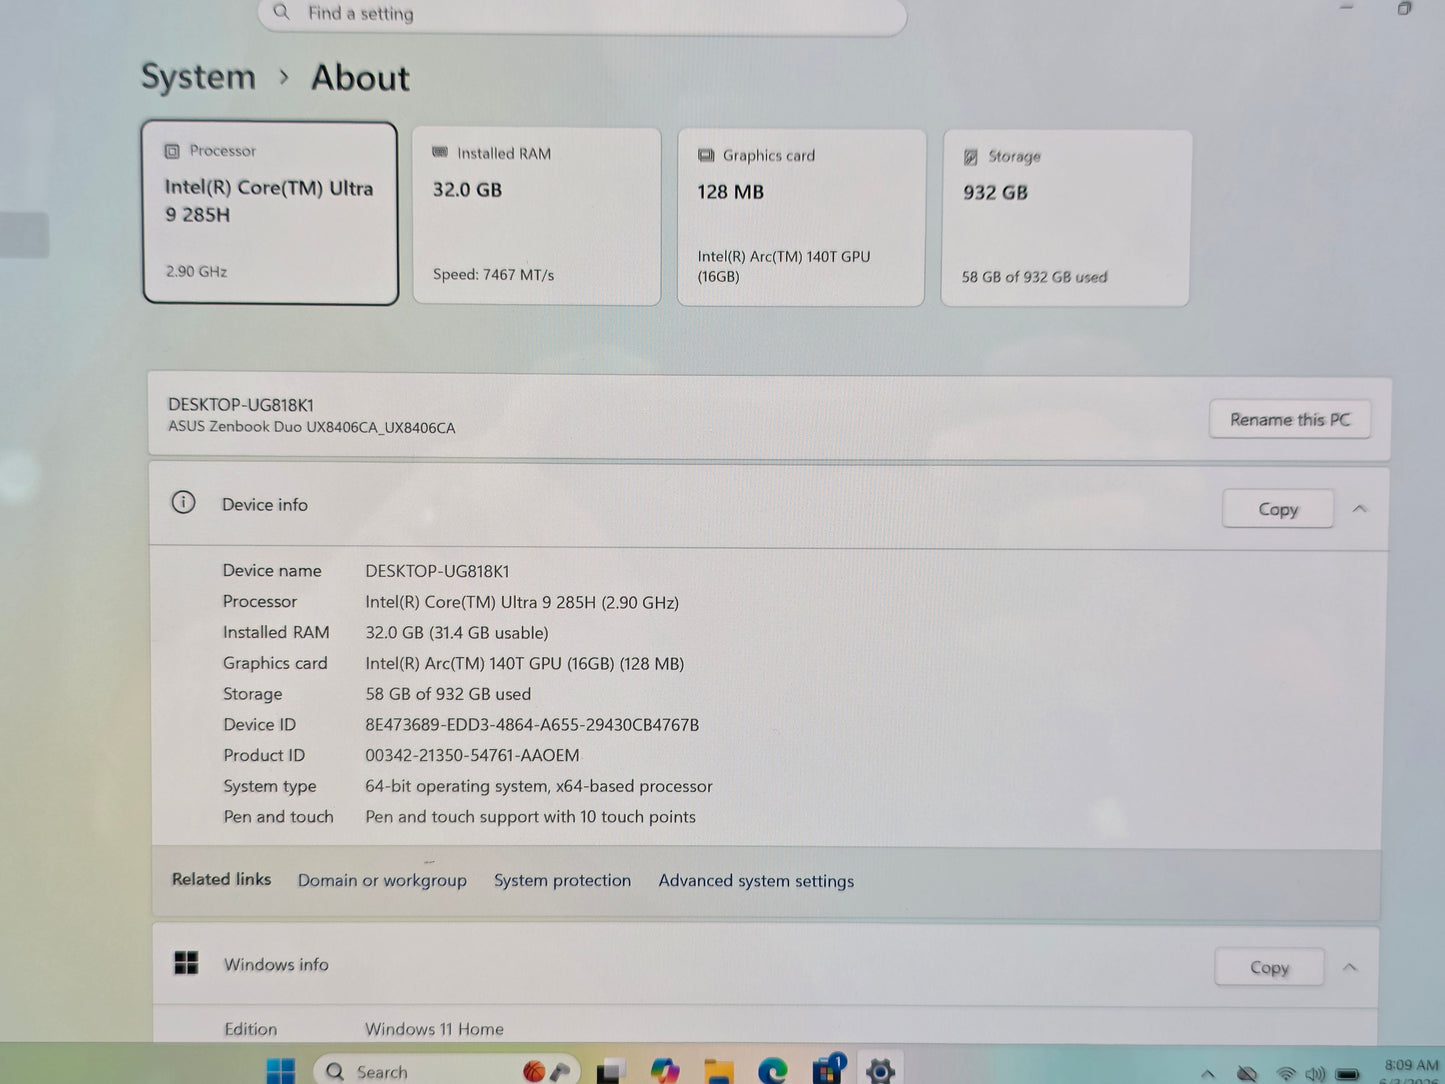Viewport: 1445px width, 1084px height.
Task: Open Advanced system settings link
Action: pyautogui.click(x=756, y=881)
